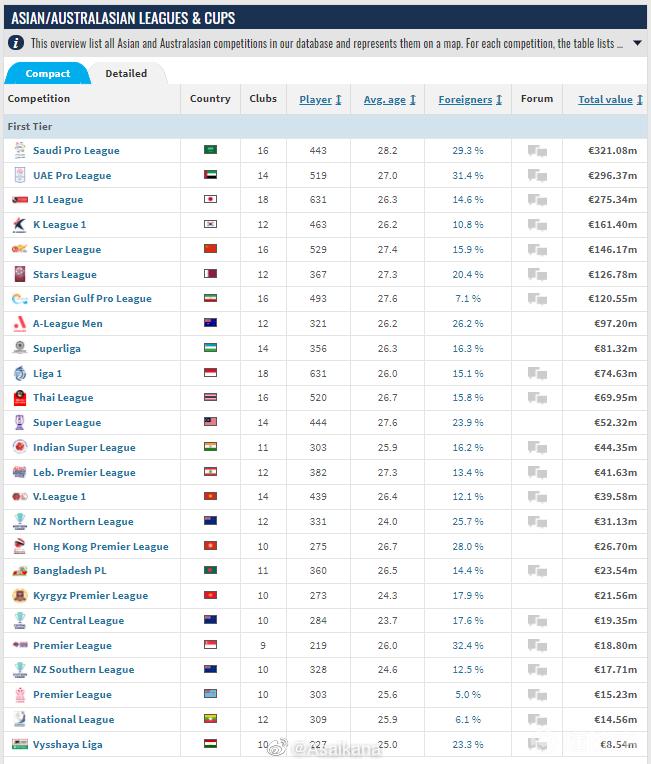Open the J1 League competition page
651x764 pixels.
point(58,200)
